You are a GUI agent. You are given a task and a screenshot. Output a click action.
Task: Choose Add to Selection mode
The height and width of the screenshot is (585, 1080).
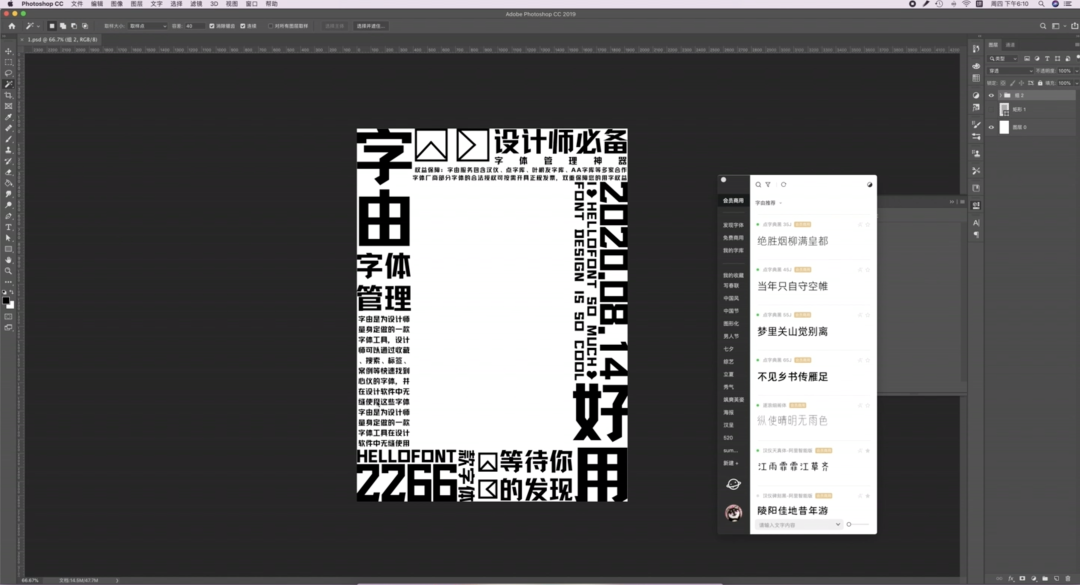[63, 26]
